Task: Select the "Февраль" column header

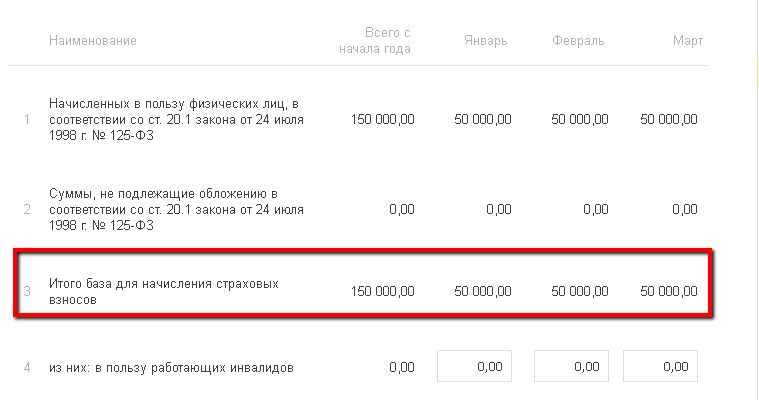Action: 578,40
